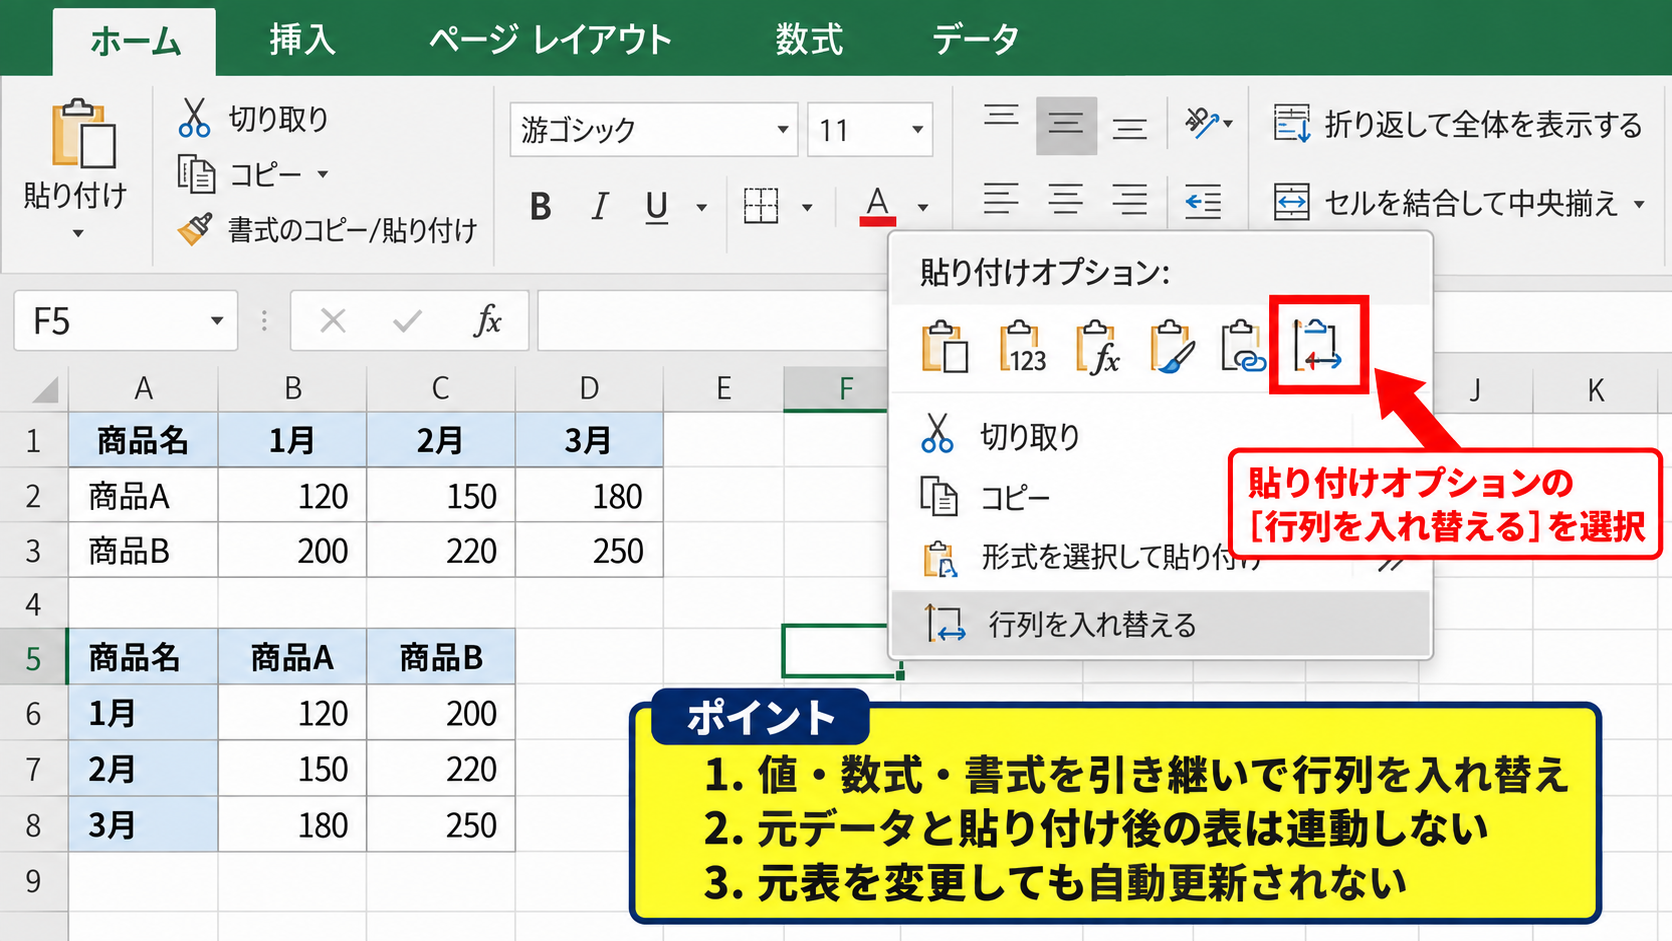Expand the borders dropdown arrow
This screenshot has width=1672, height=941.
[807, 208]
